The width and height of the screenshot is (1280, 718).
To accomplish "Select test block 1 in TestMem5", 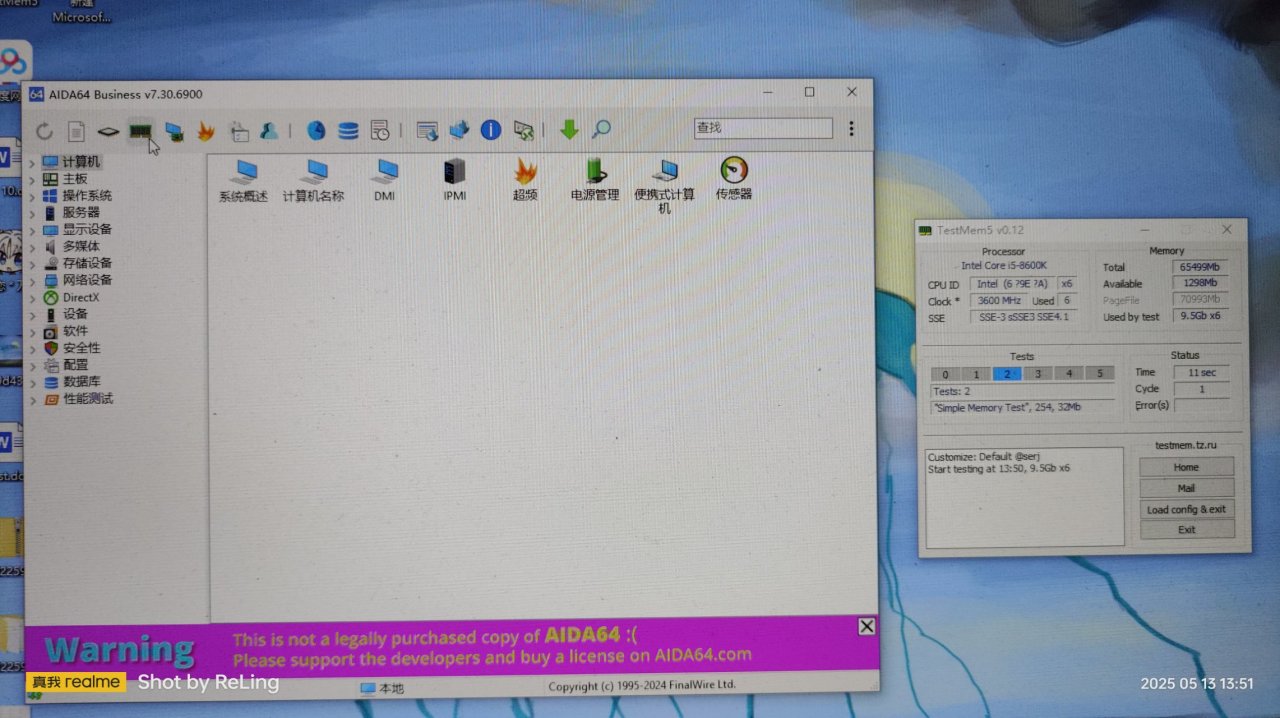I will (x=976, y=374).
